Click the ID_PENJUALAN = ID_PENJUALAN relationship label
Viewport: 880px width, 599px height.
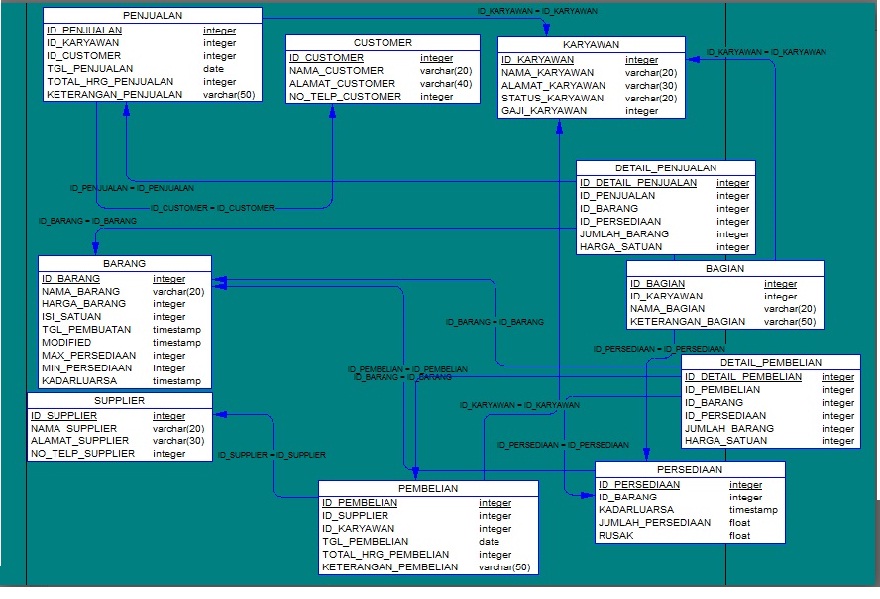130,187
